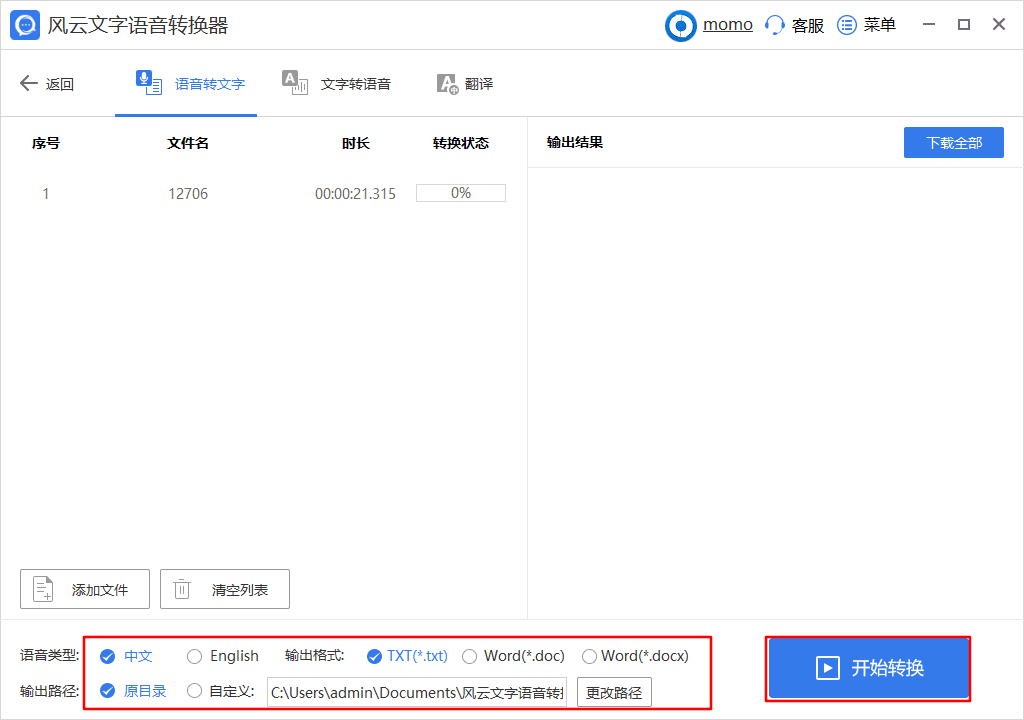Click the back arrow icon

click(x=29, y=83)
